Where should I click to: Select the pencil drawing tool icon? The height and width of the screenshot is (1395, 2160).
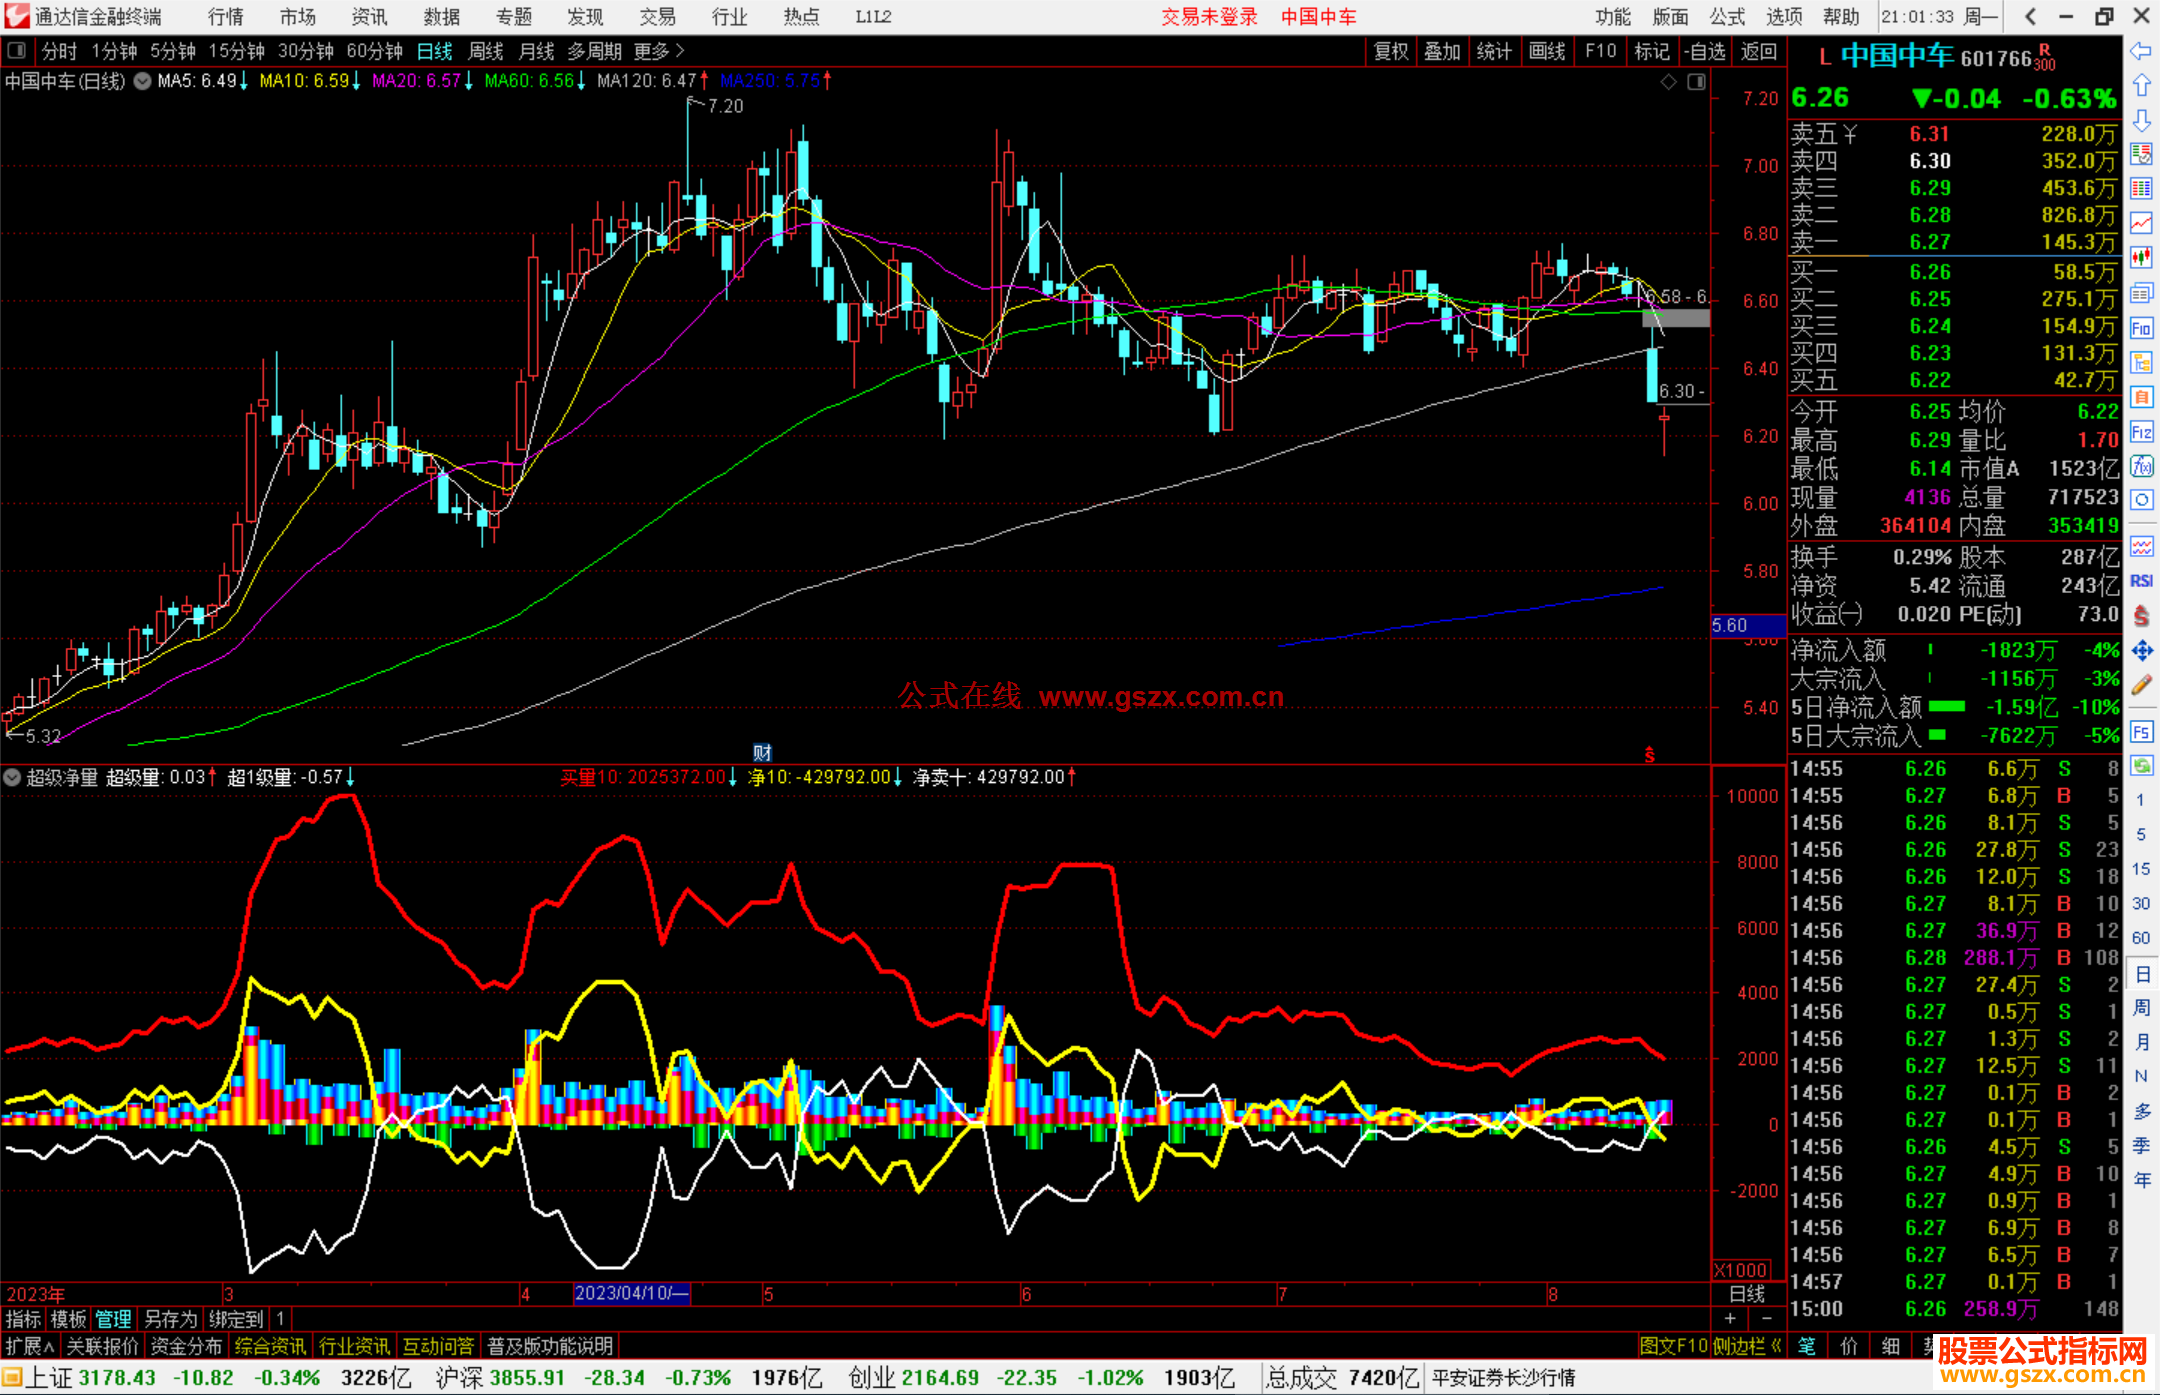pyautogui.click(x=2141, y=685)
